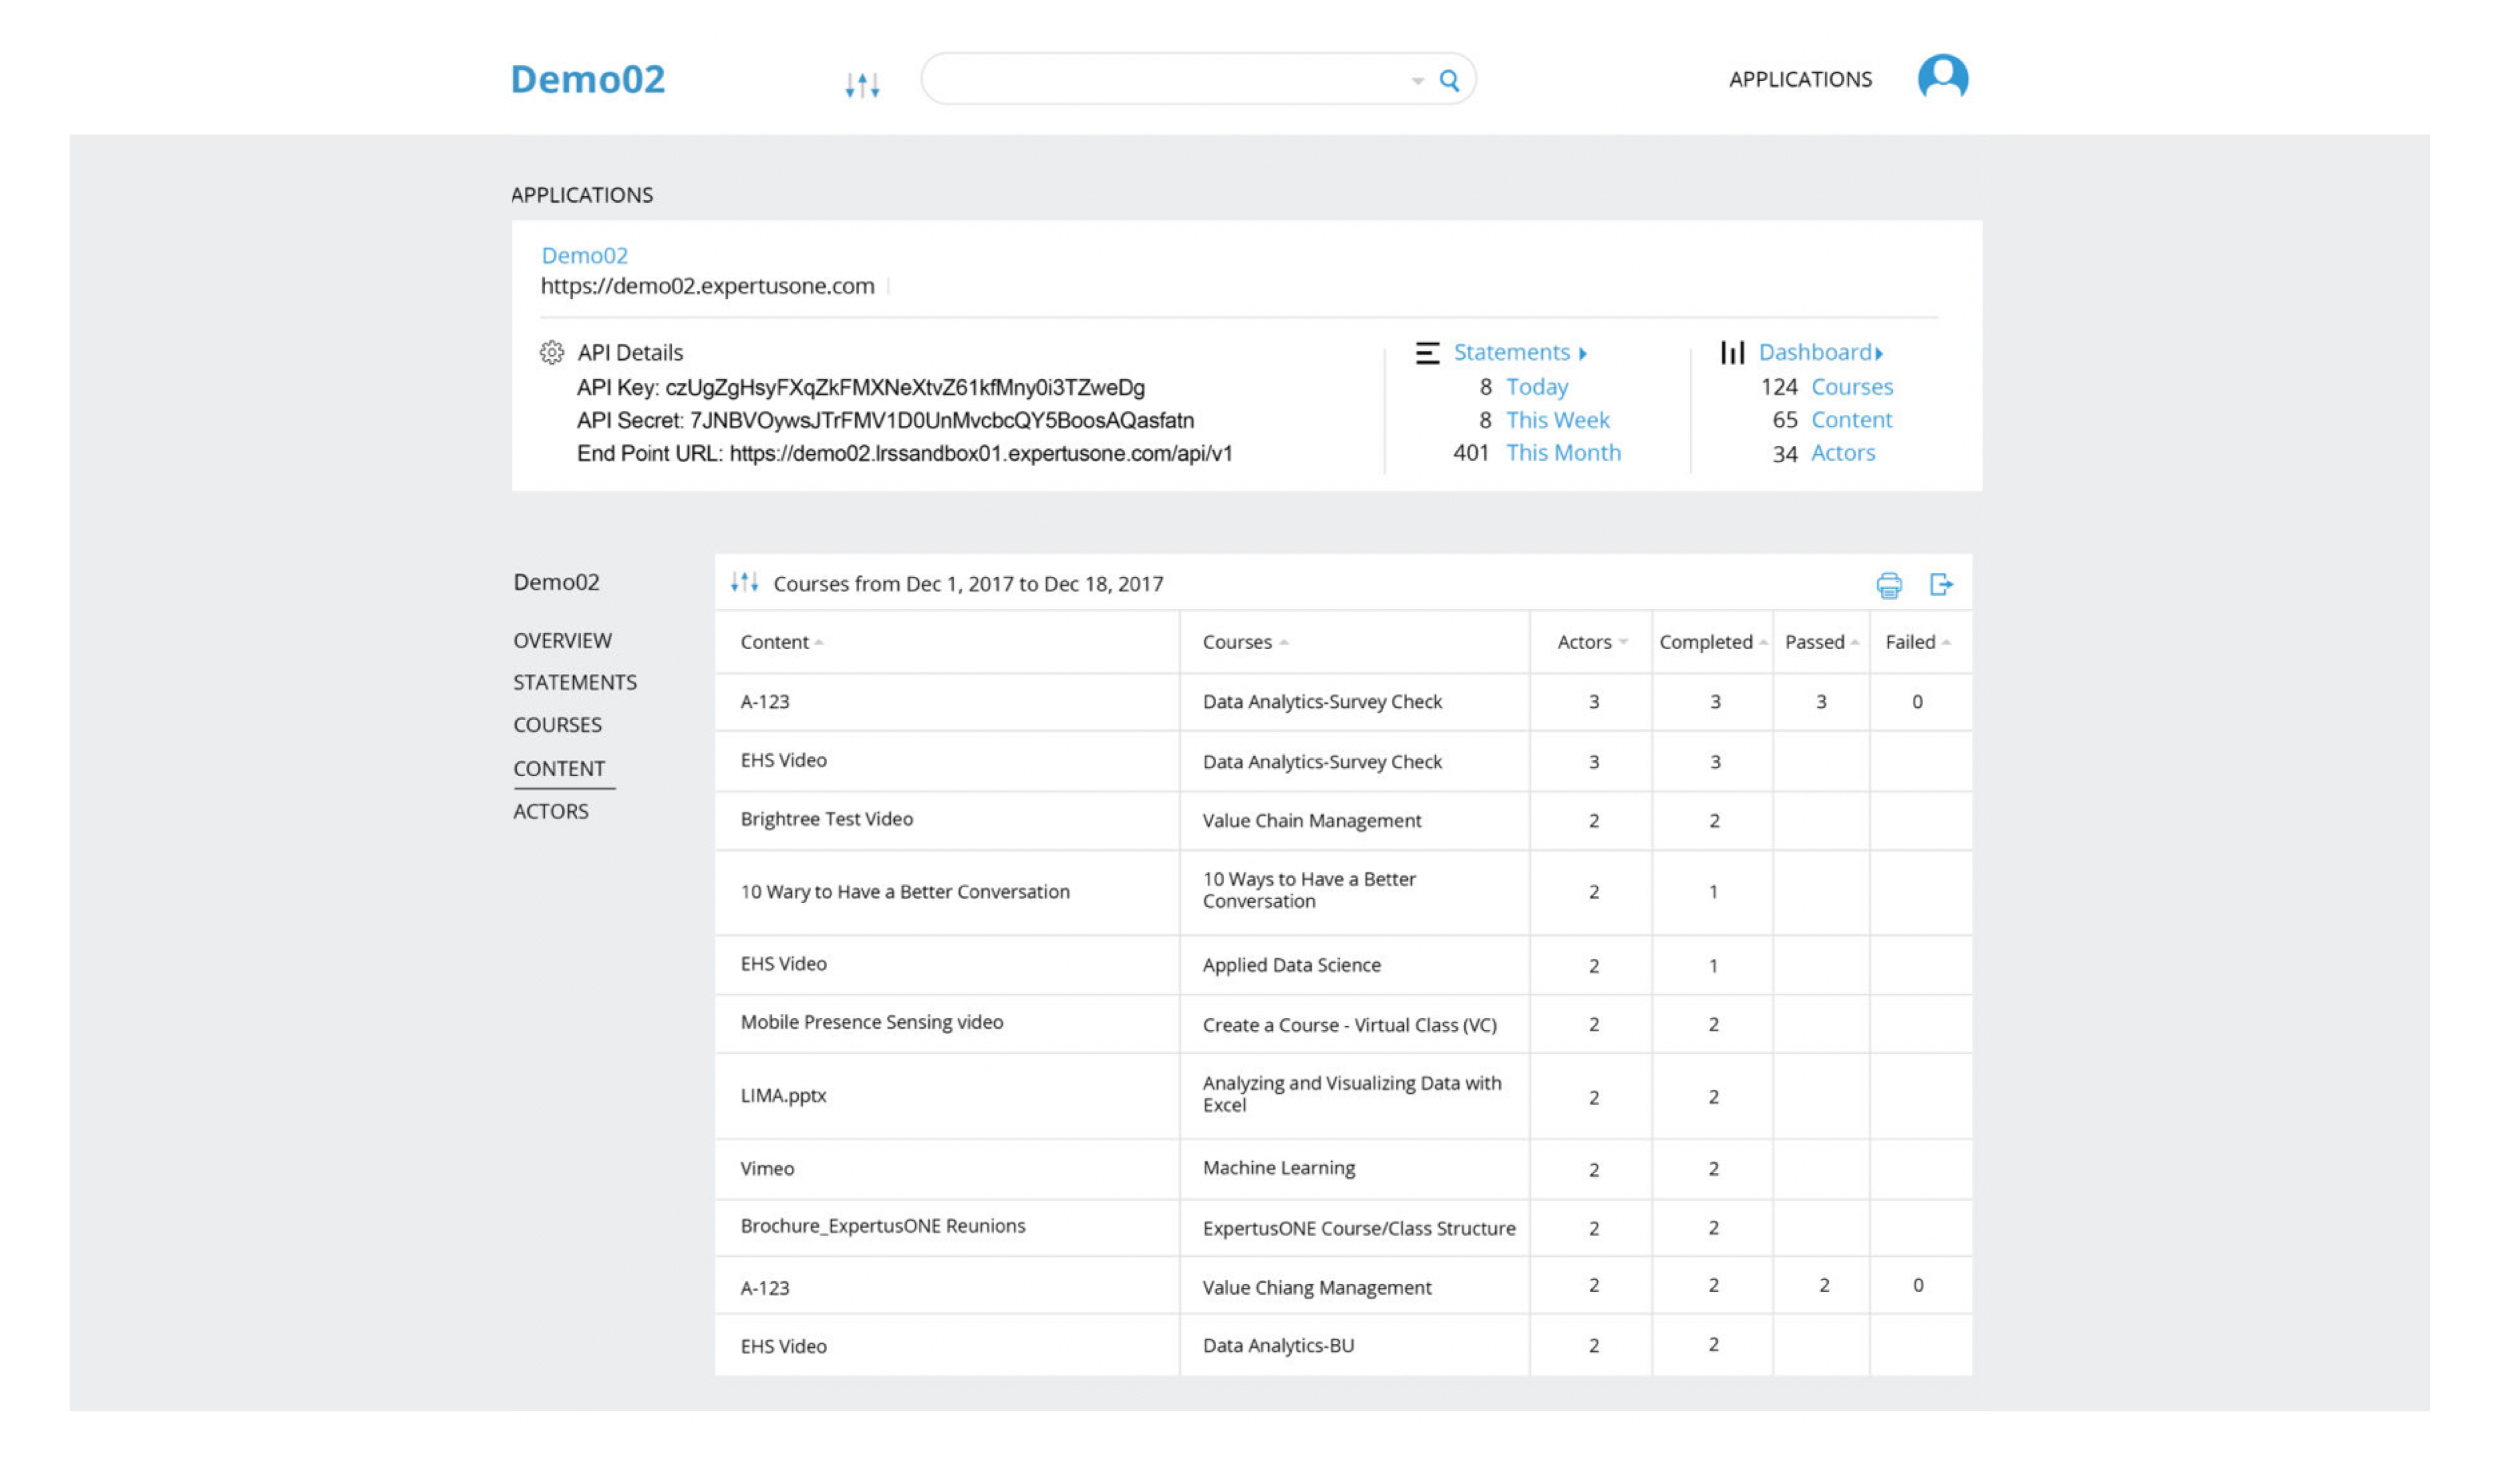Open the Actors dashboard link
The image size is (2500, 1475).
(x=1843, y=453)
